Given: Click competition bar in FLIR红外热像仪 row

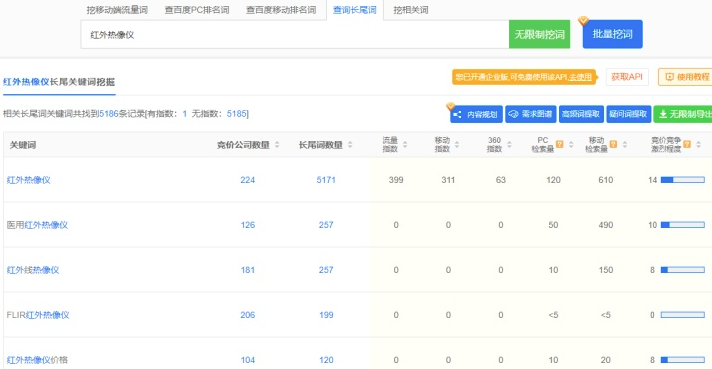Looking at the screenshot, I should tap(682, 315).
